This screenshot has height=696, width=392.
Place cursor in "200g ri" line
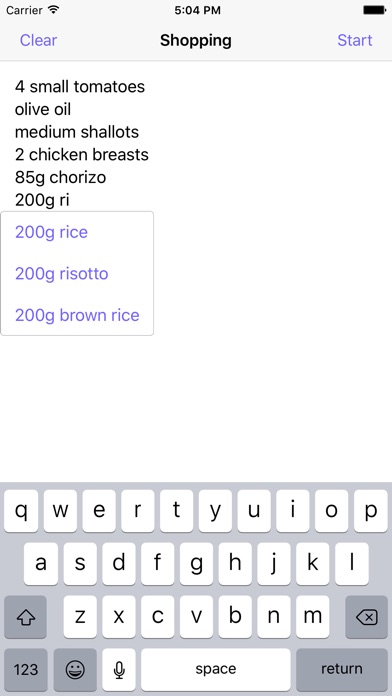coord(42,200)
